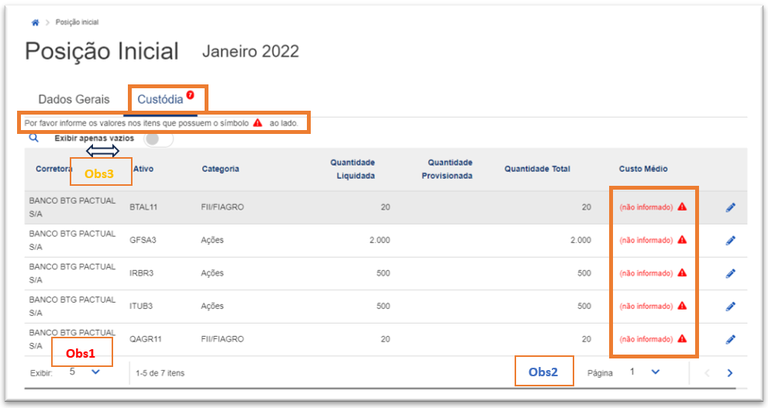768x408 pixels.
Task: Switch to the Dados Gerais tab
Action: tap(74, 100)
